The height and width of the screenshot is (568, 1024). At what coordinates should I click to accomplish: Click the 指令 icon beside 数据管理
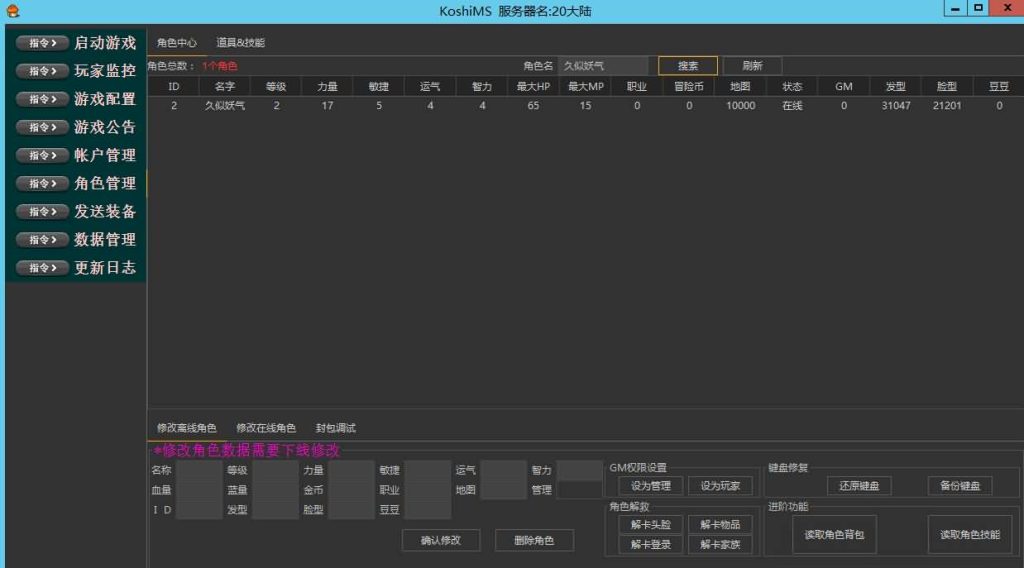point(43,239)
